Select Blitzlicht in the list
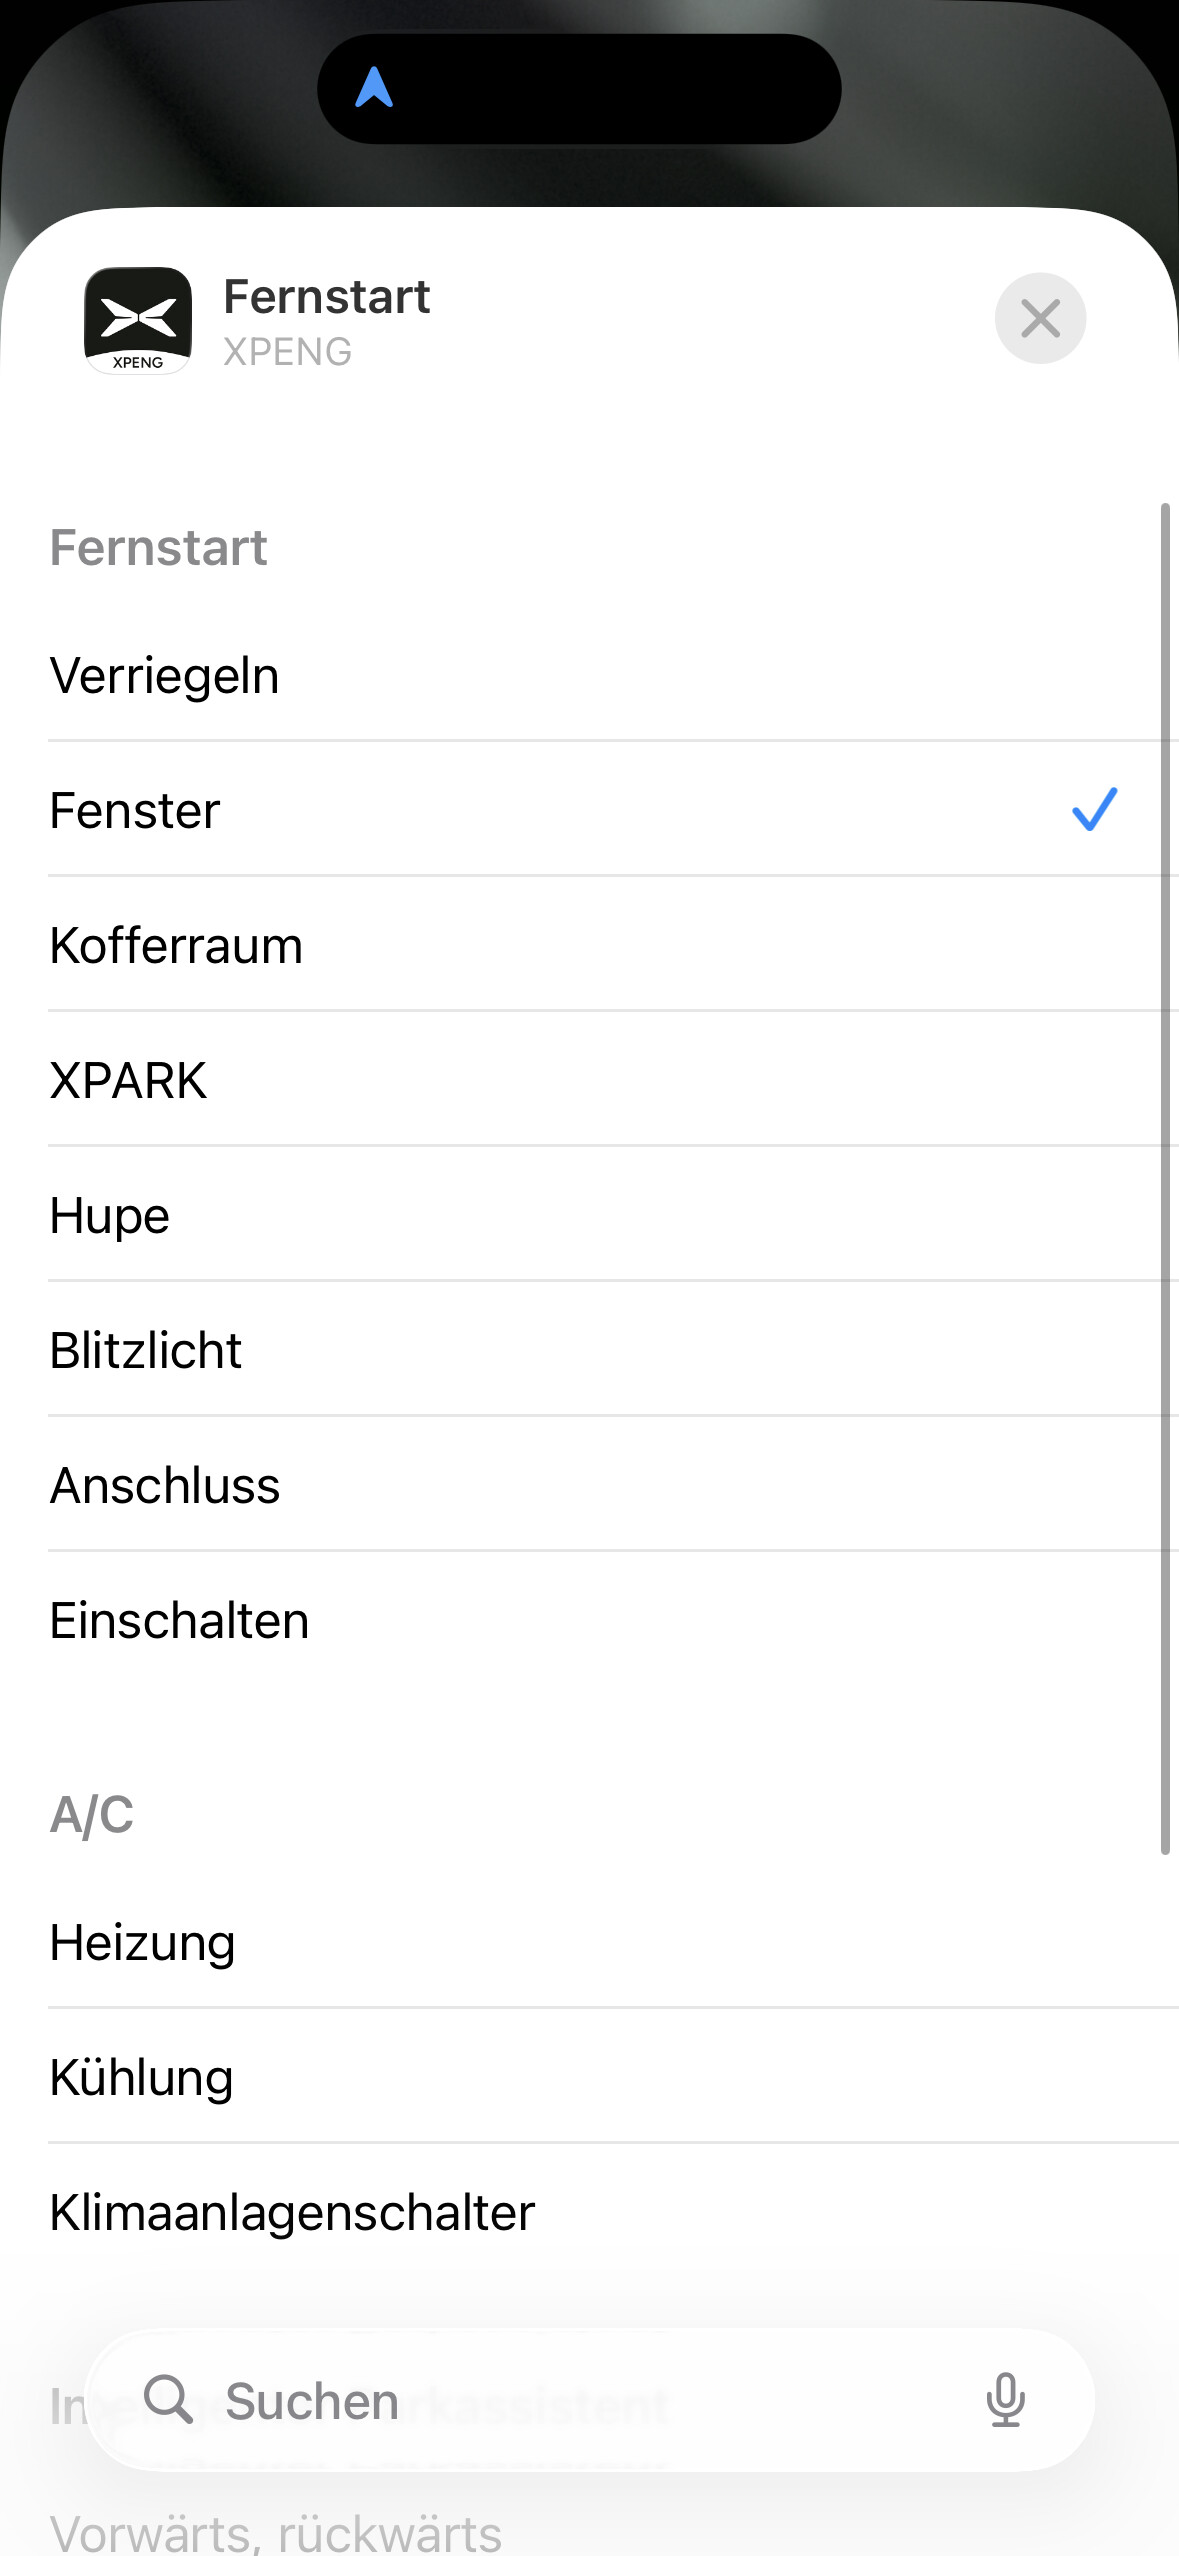Image resolution: width=1179 pixels, height=2556 pixels. click(146, 1351)
